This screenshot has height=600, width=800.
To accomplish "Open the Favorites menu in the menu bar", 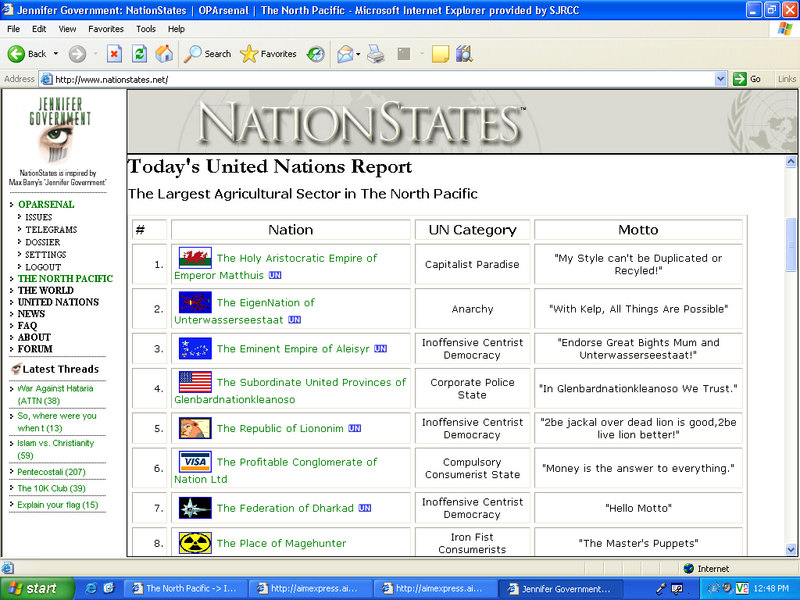I will coord(106,29).
